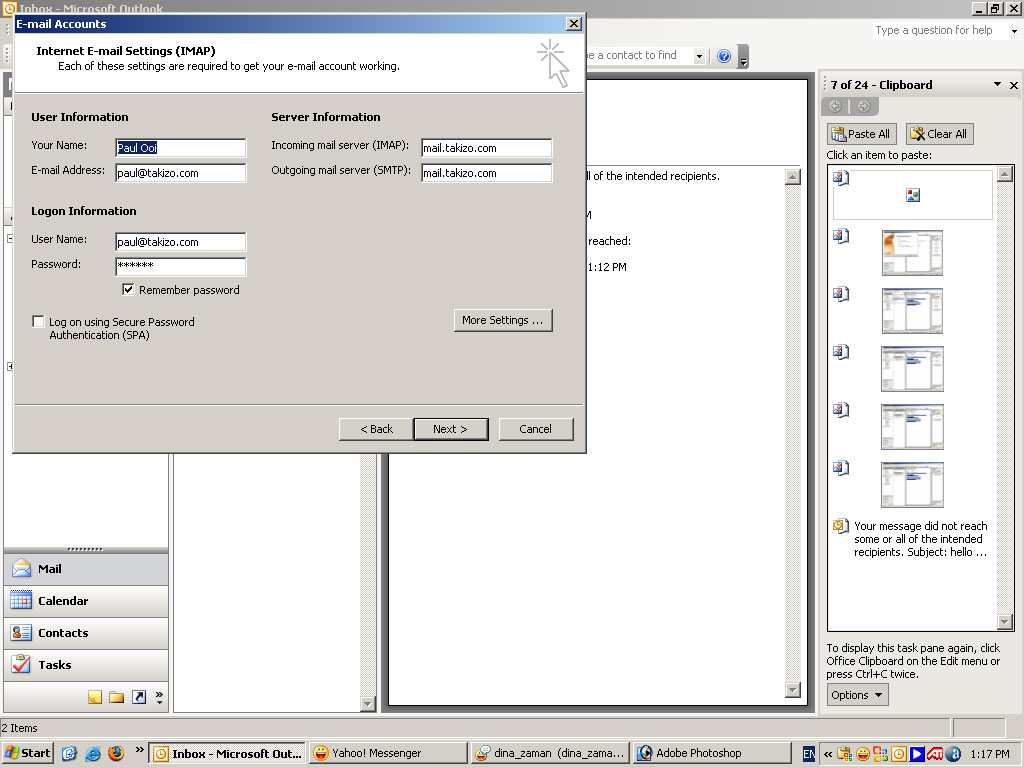The image size is (1024, 768).
Task: Open More Settings for the account
Action: [503, 320]
